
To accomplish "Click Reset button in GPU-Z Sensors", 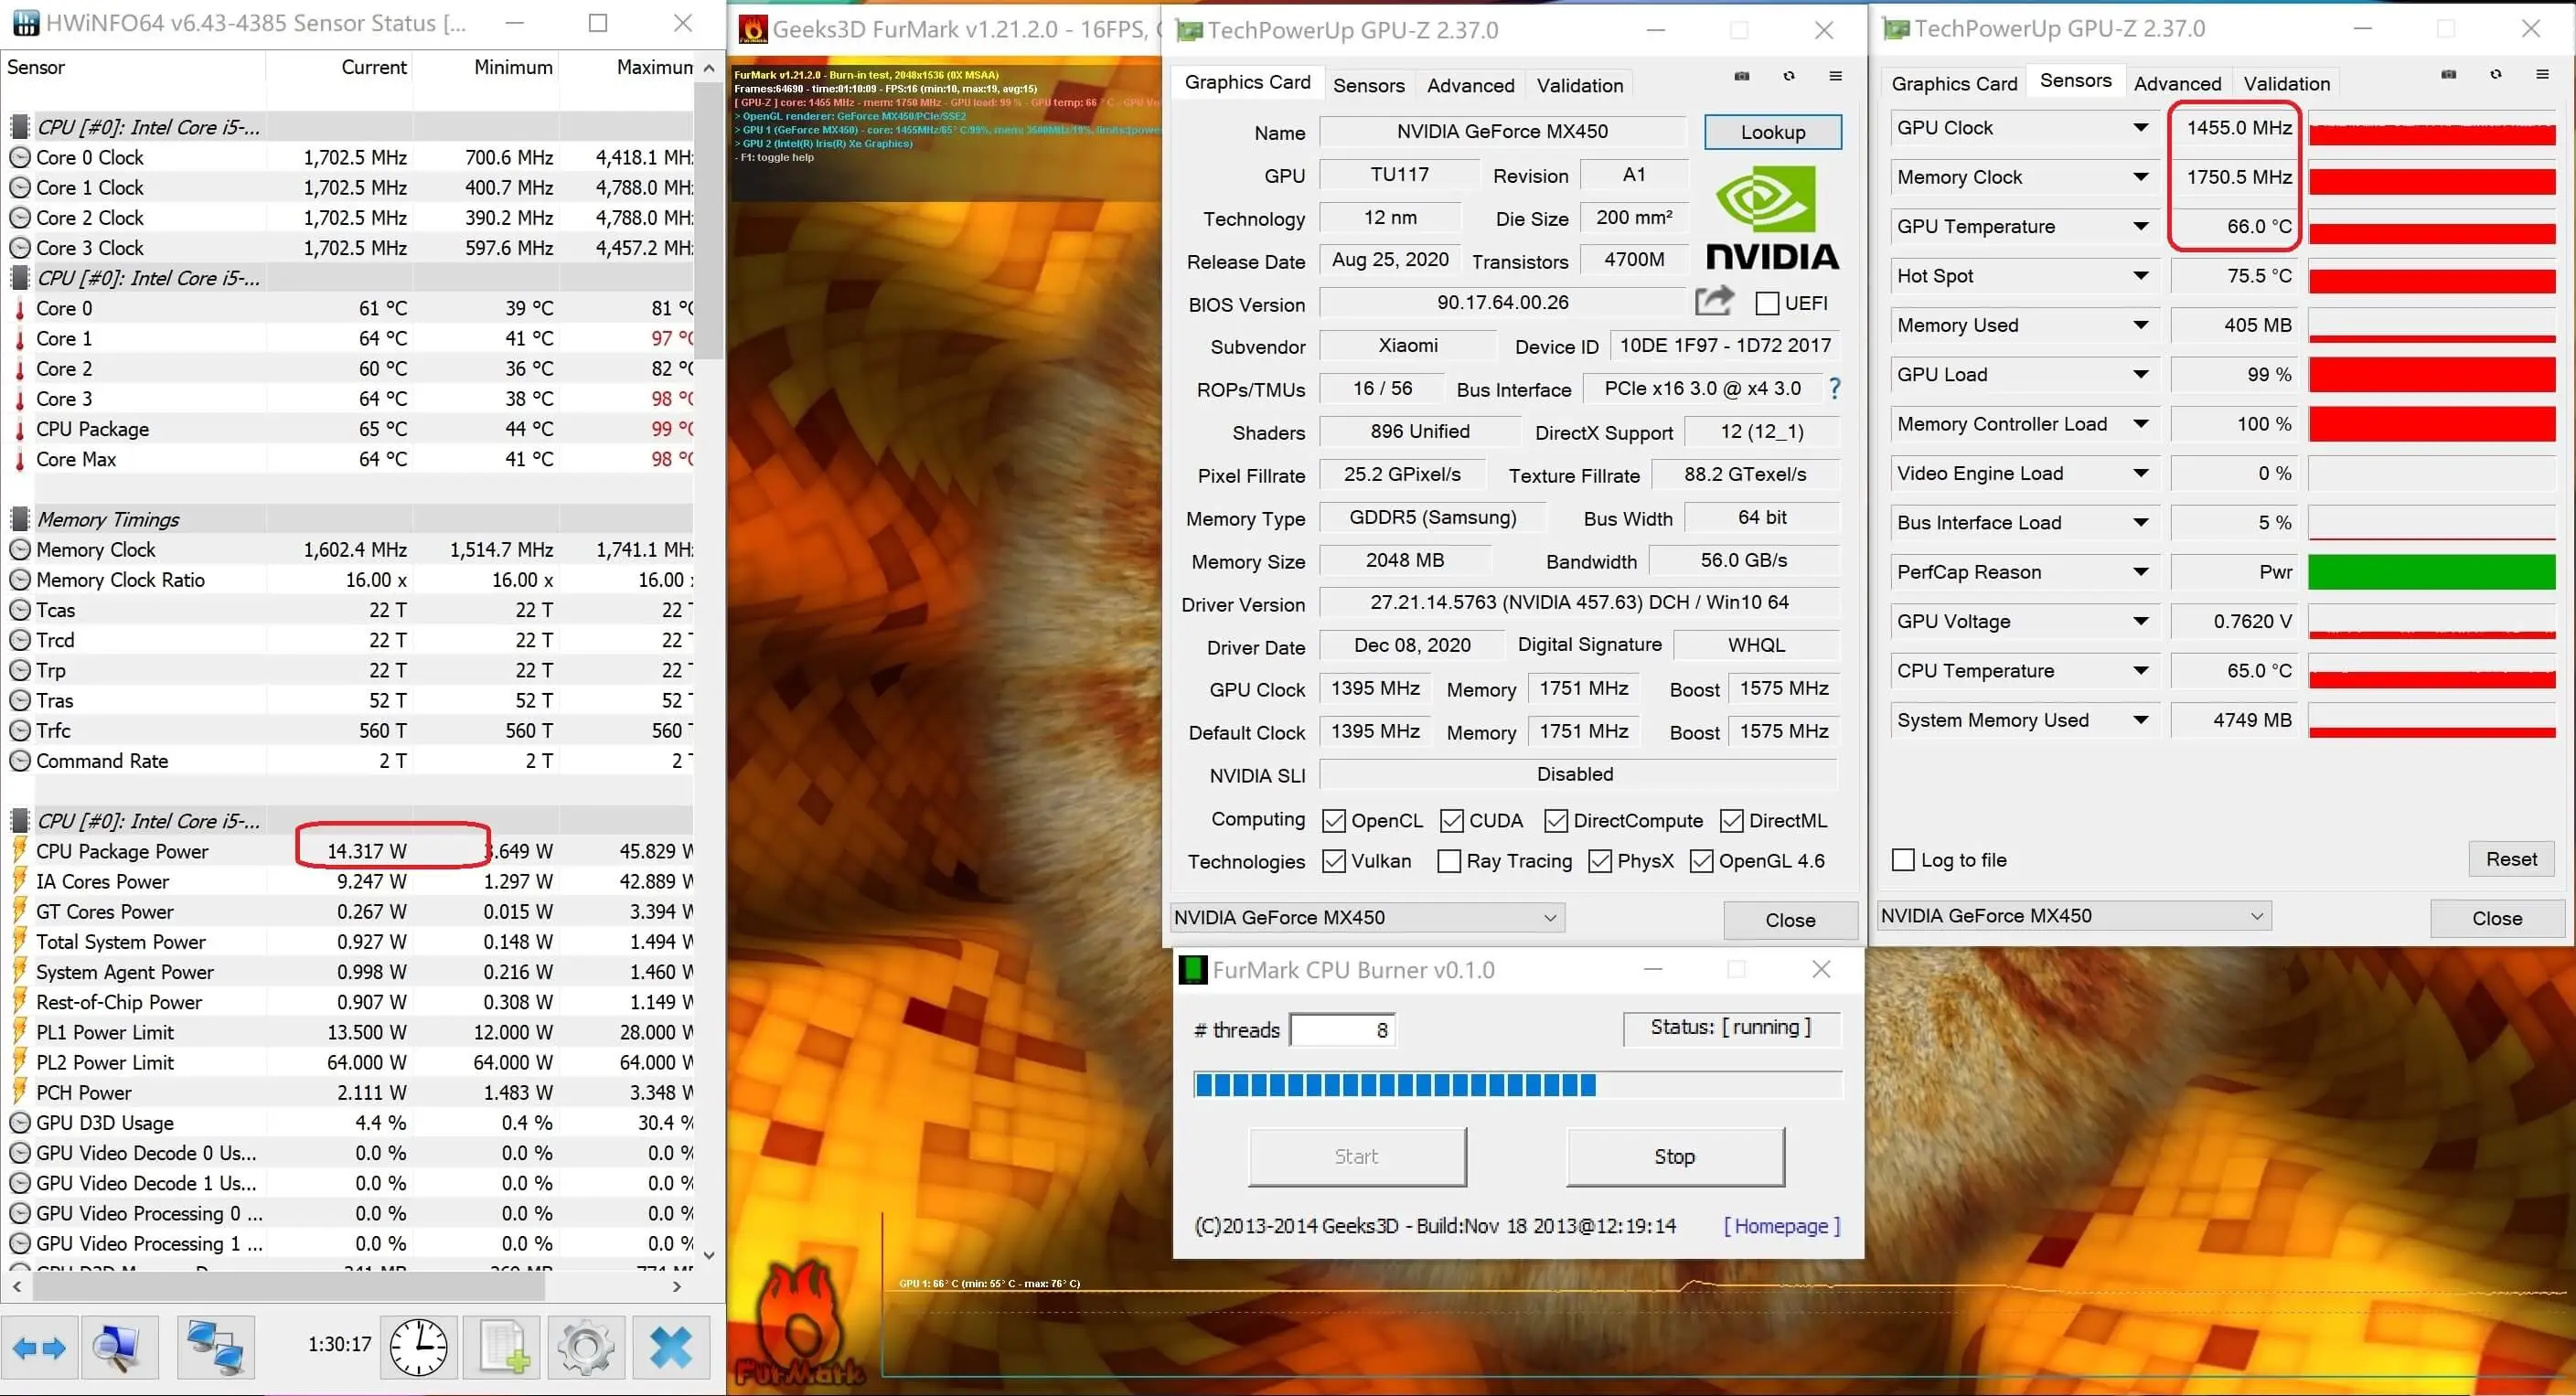I will pyautogui.click(x=2511, y=859).
